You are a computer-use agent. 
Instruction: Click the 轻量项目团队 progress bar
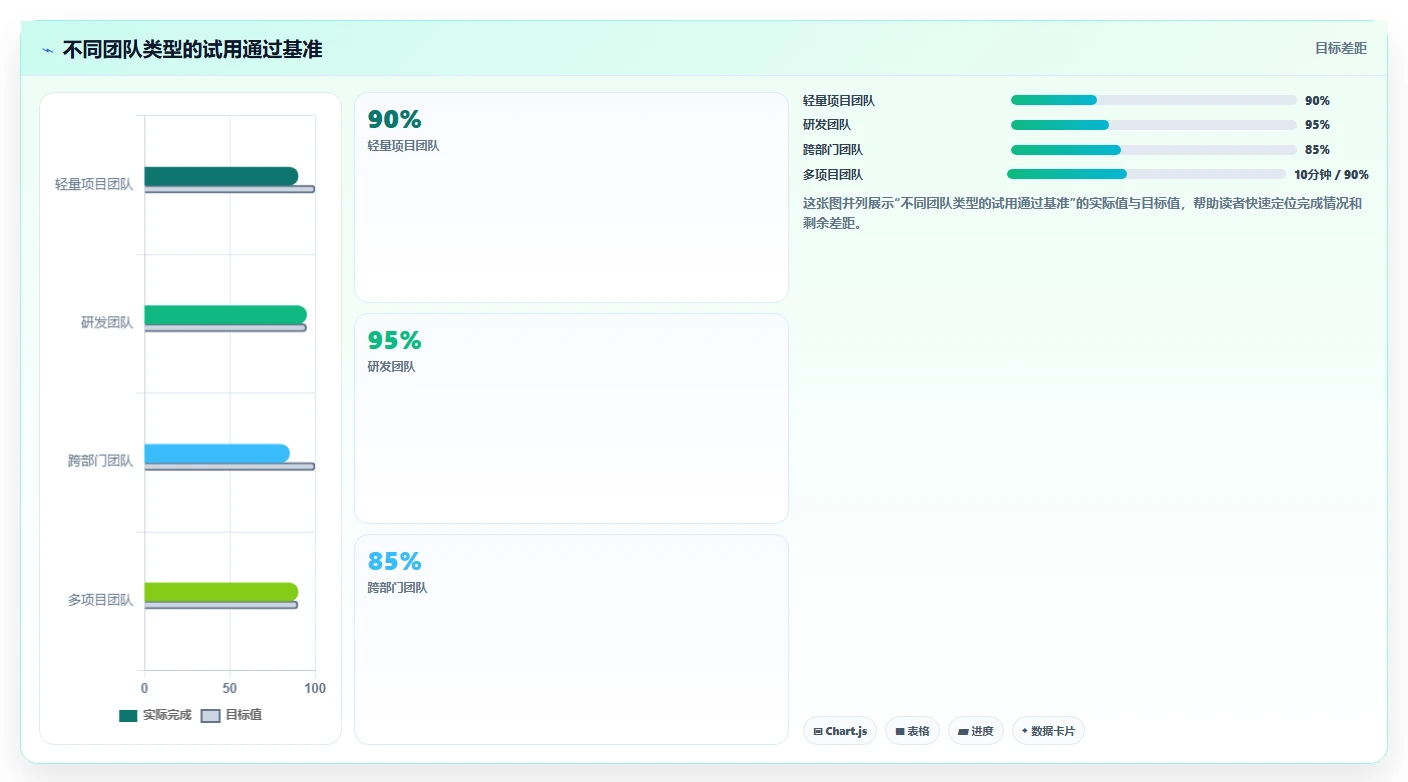coord(1153,100)
